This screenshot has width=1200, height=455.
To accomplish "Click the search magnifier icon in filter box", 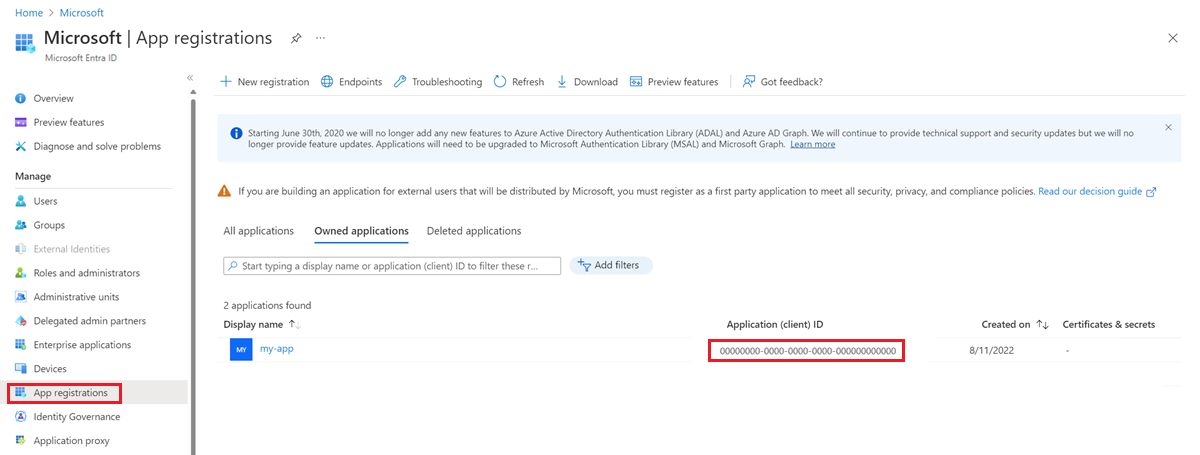I will tap(233, 266).
